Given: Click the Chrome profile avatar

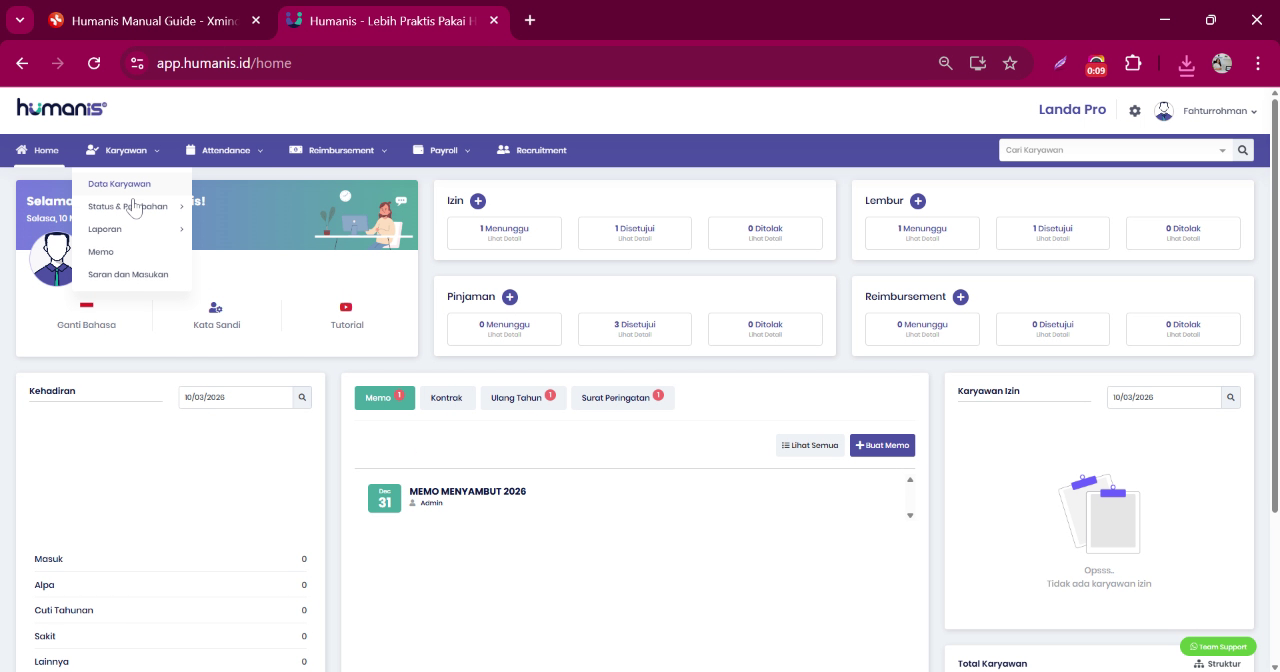Looking at the screenshot, I should coord(1222,63).
